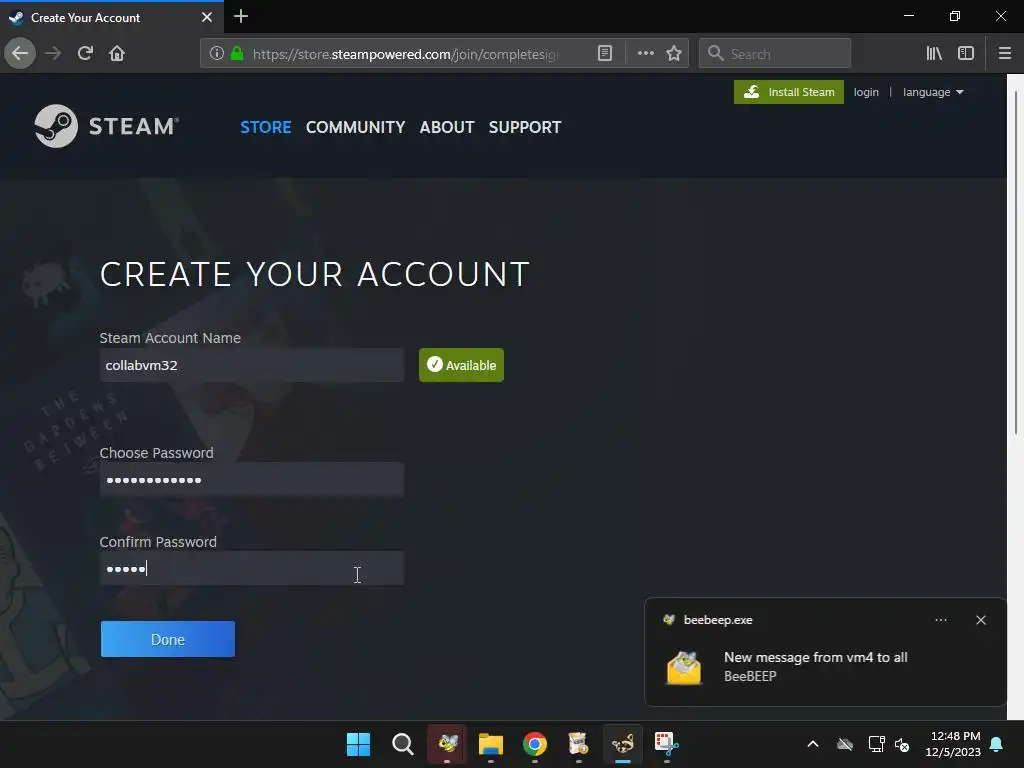The image size is (1024, 768).
Task: Click the Install Steam button
Action: coord(788,92)
